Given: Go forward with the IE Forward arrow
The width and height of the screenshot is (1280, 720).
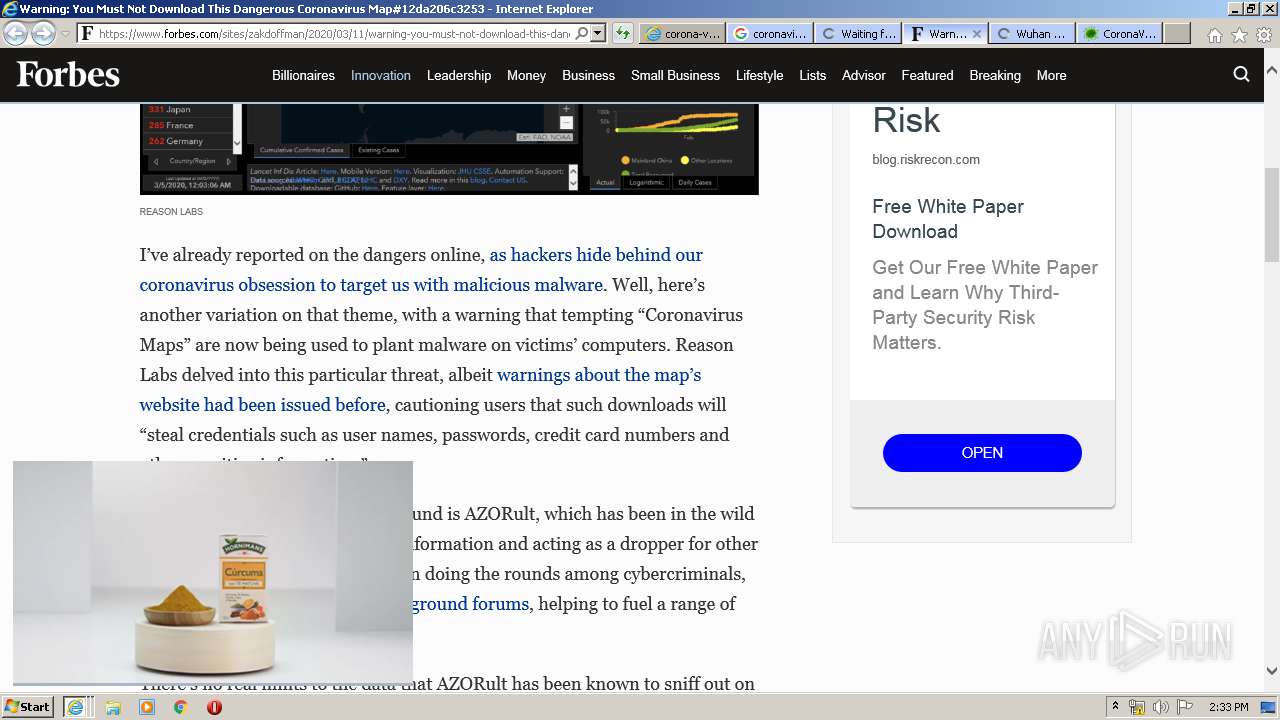Looking at the screenshot, I should (43, 32).
